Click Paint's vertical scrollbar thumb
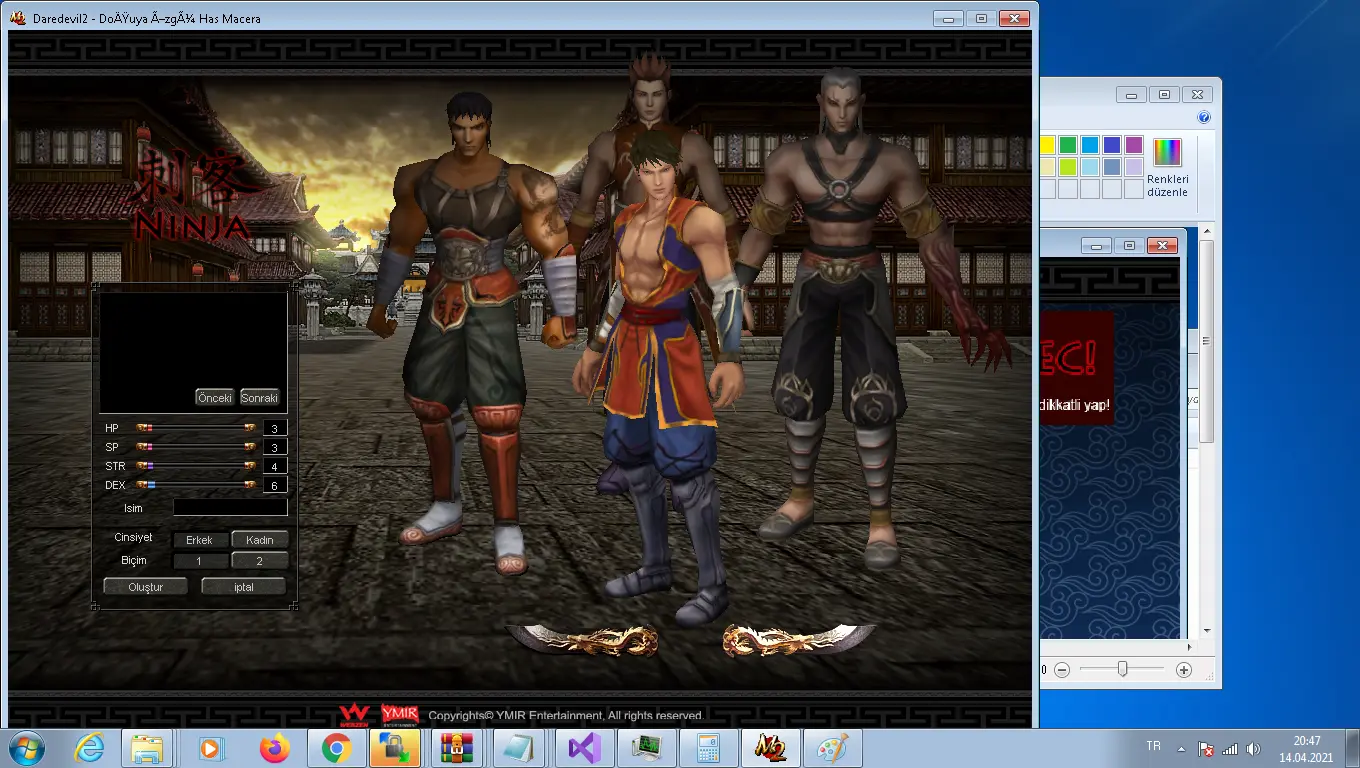This screenshot has height=768, width=1360. click(x=1207, y=340)
